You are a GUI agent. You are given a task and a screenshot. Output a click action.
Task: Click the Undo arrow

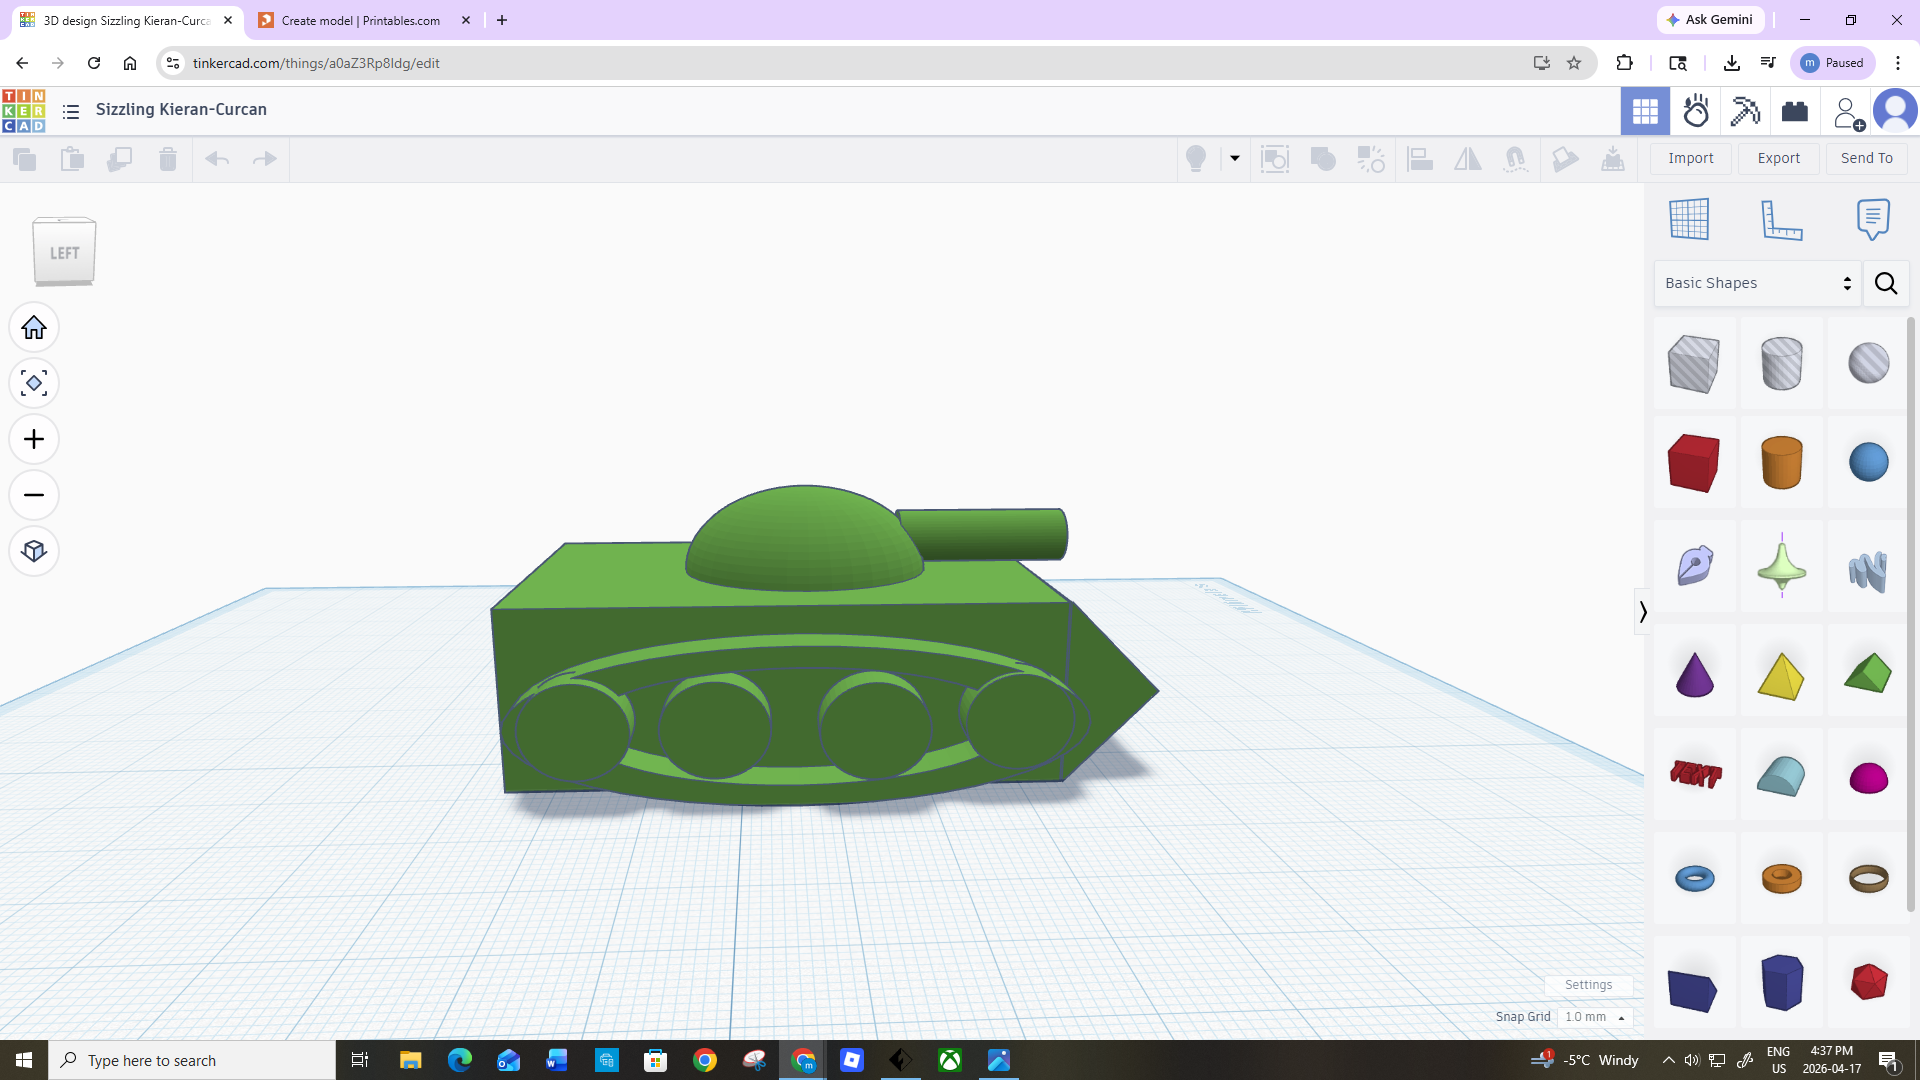coord(217,159)
